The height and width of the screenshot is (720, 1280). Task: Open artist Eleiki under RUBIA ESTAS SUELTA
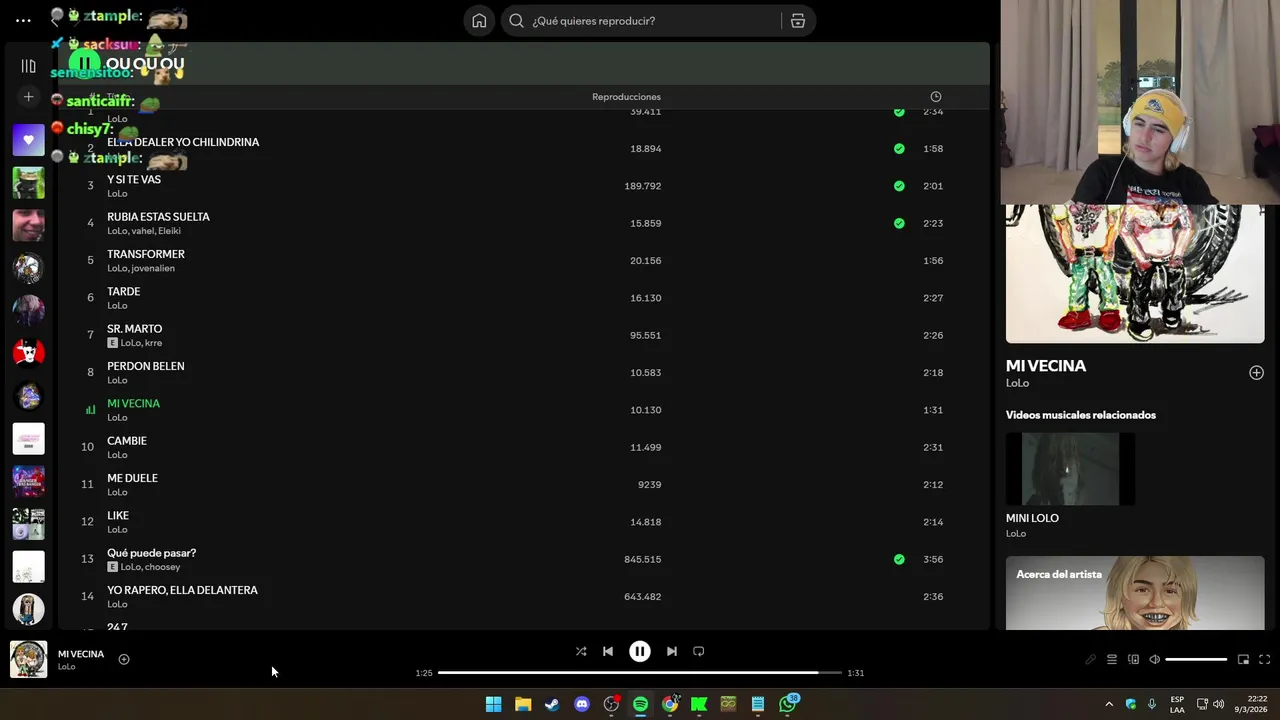[x=169, y=231]
